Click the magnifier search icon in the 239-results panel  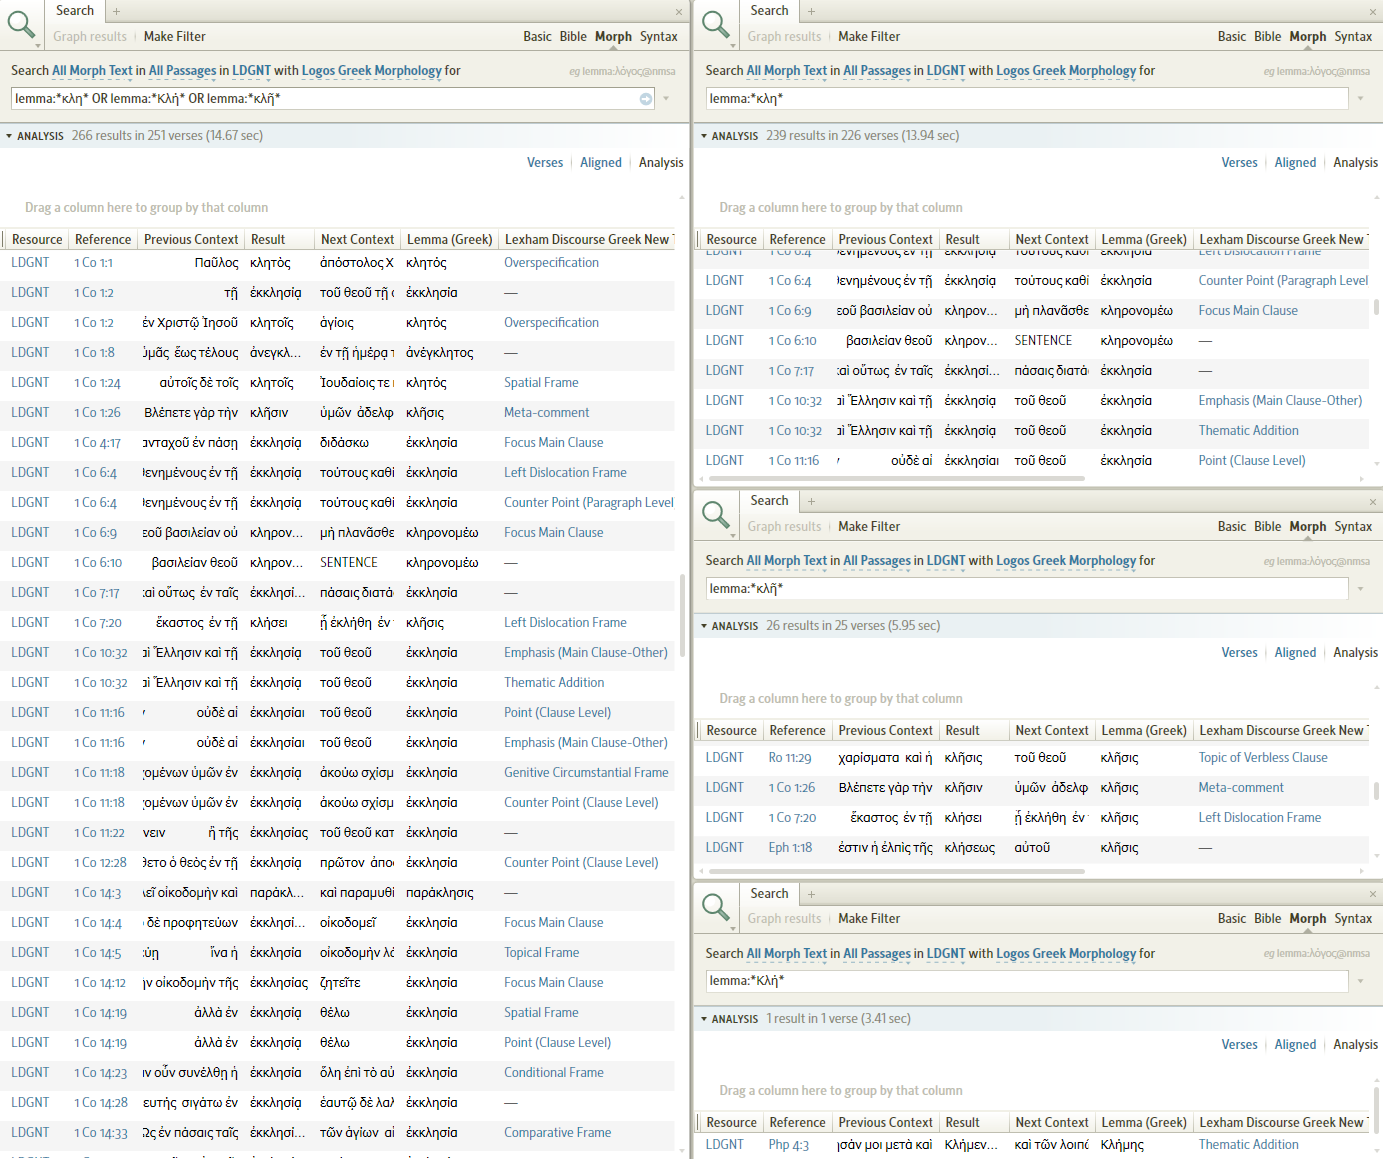click(x=716, y=23)
